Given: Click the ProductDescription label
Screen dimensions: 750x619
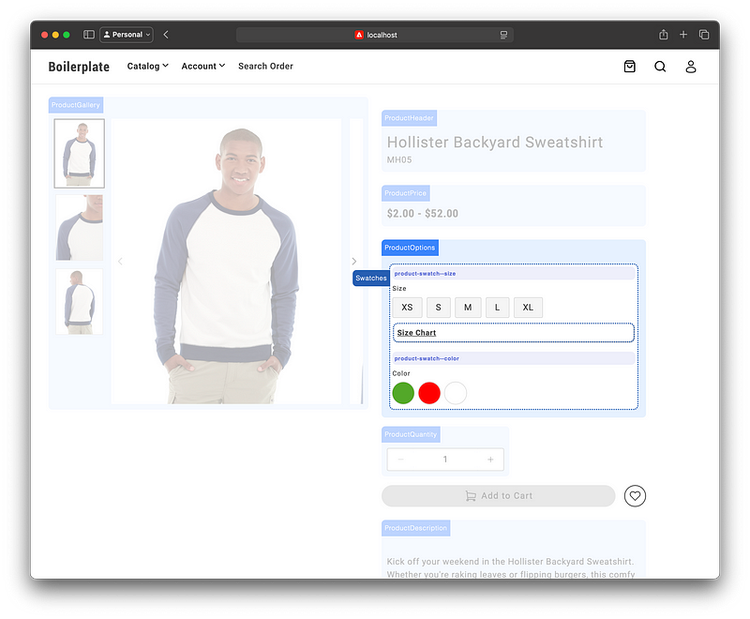Looking at the screenshot, I should pos(416,528).
